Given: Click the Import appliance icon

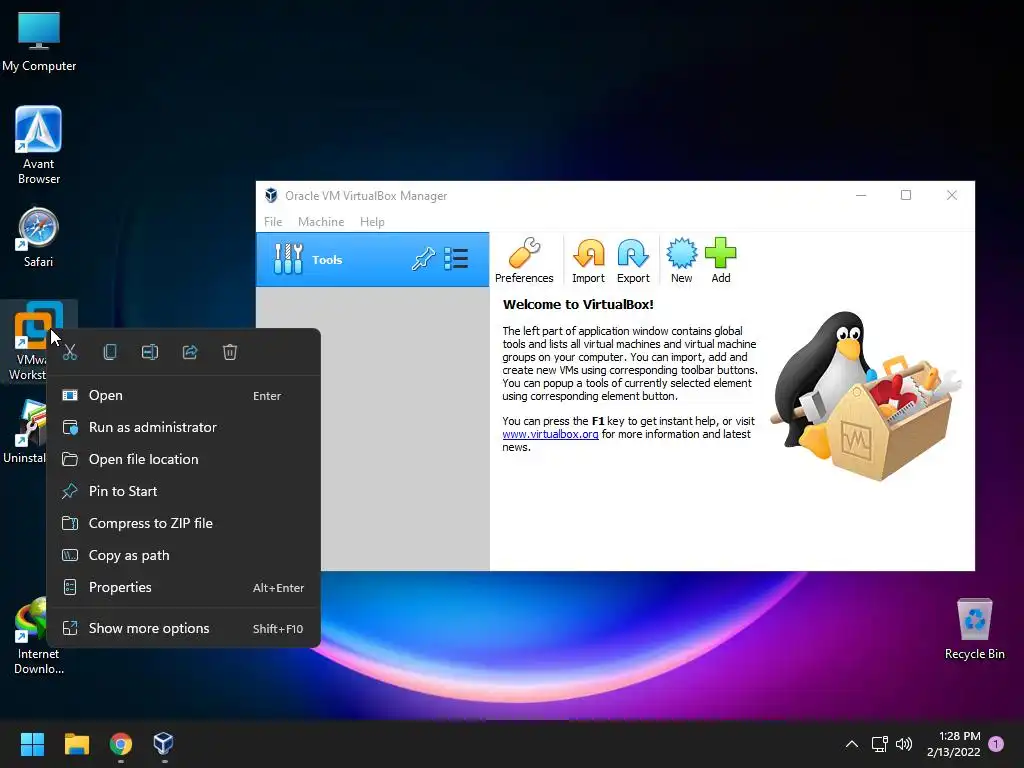Looking at the screenshot, I should point(588,260).
